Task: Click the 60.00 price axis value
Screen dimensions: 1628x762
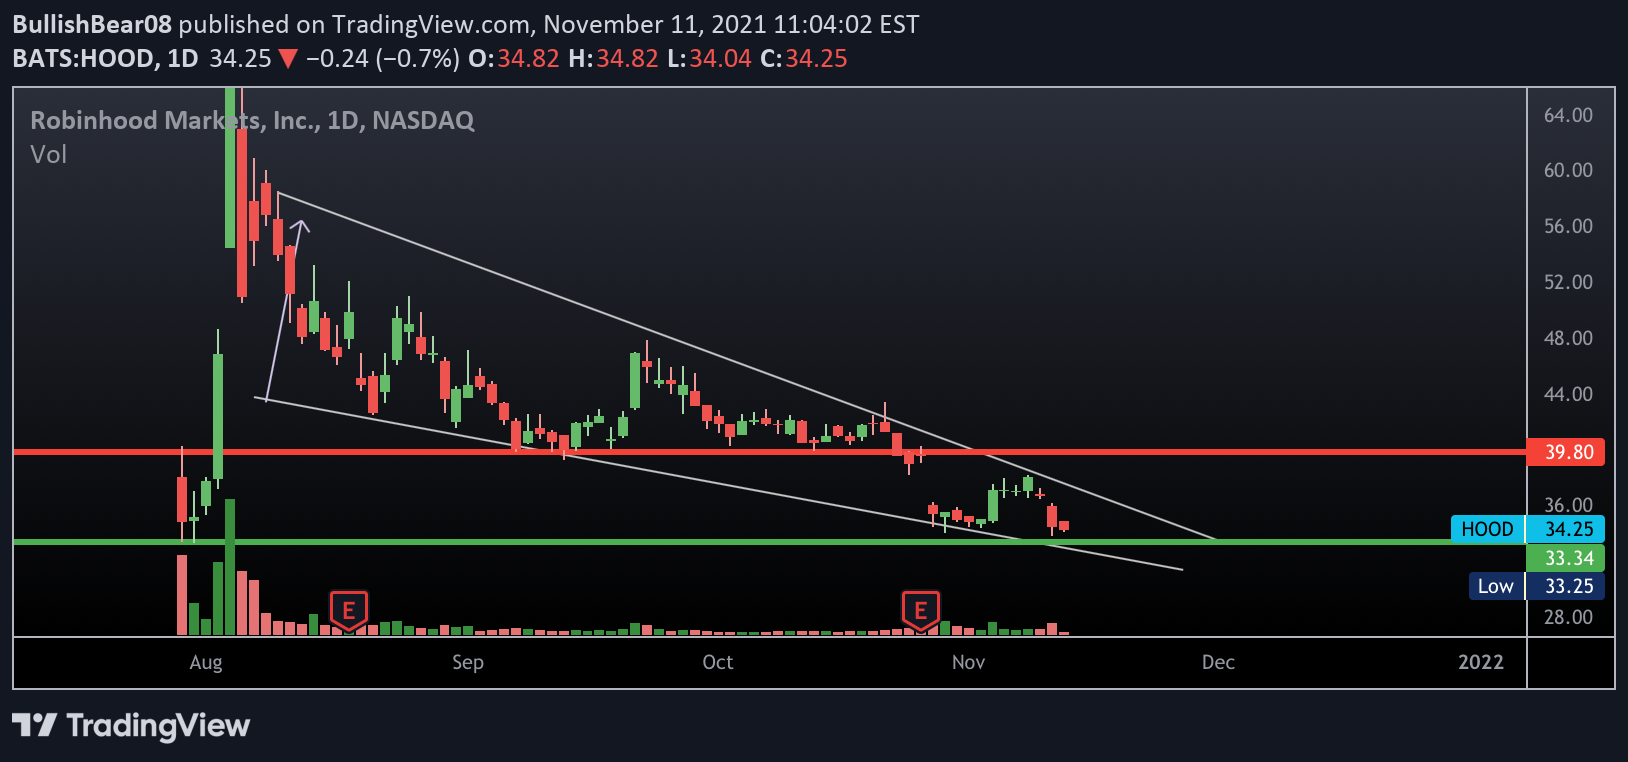Action: [1568, 170]
